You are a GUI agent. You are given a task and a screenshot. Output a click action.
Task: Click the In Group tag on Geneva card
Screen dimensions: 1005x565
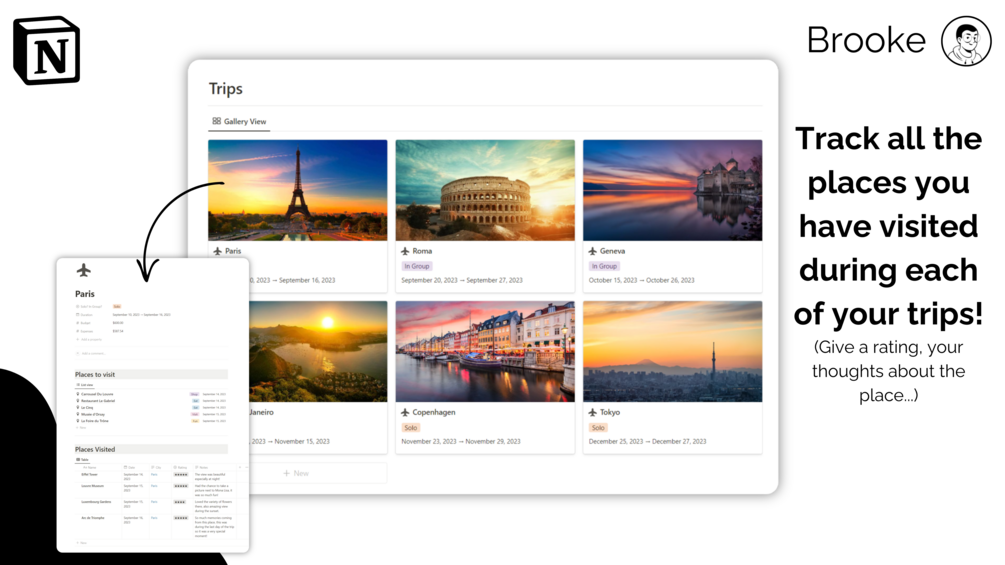click(x=604, y=266)
